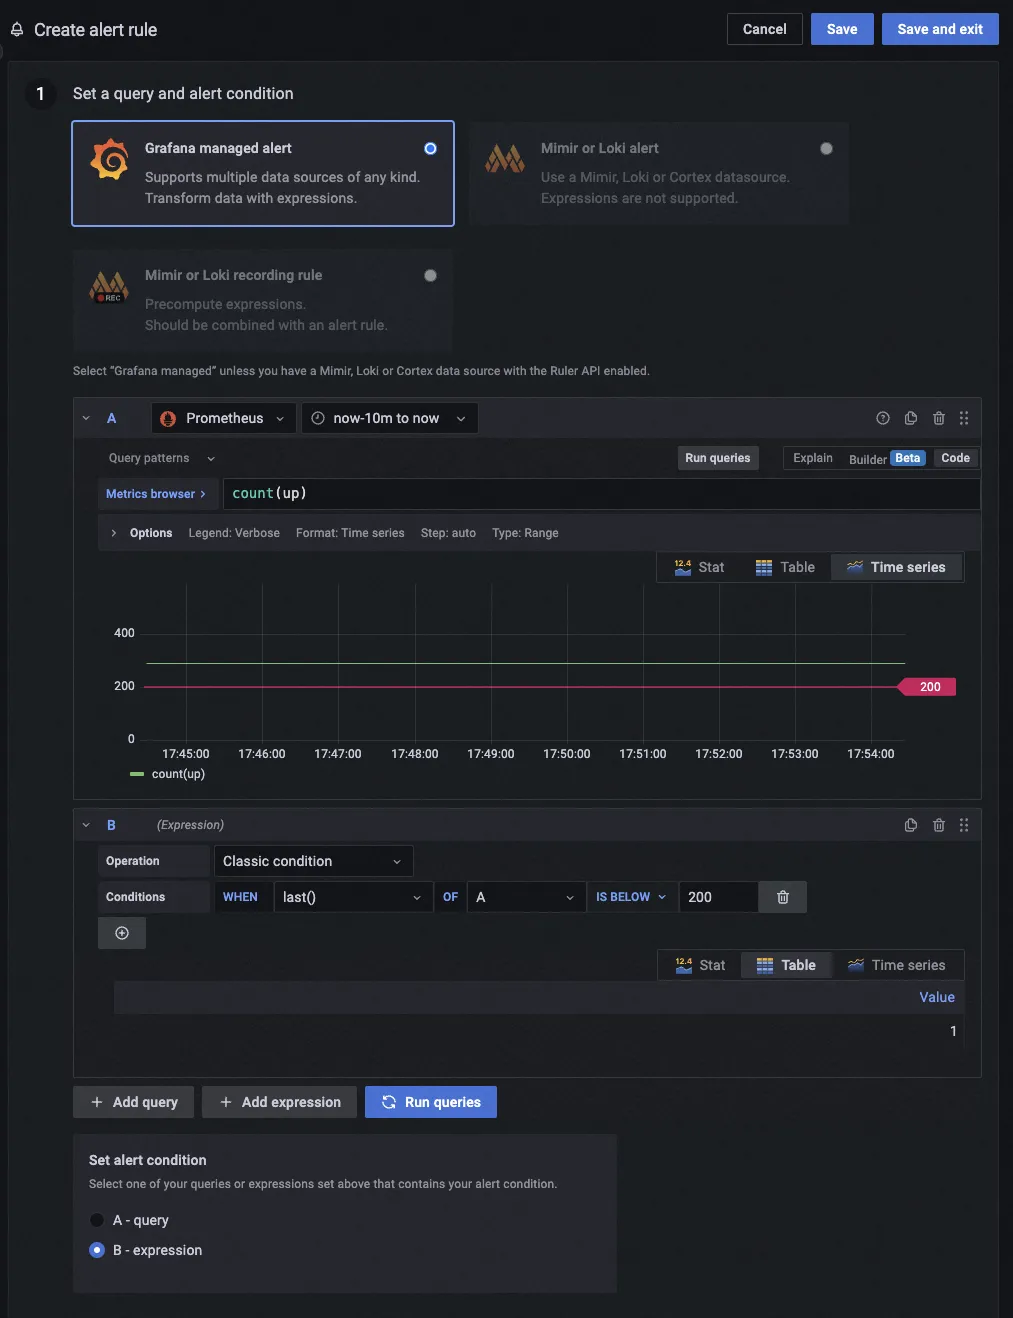Switch query A view to Table
Viewport: 1013px width, 1318px height.
[x=785, y=567]
